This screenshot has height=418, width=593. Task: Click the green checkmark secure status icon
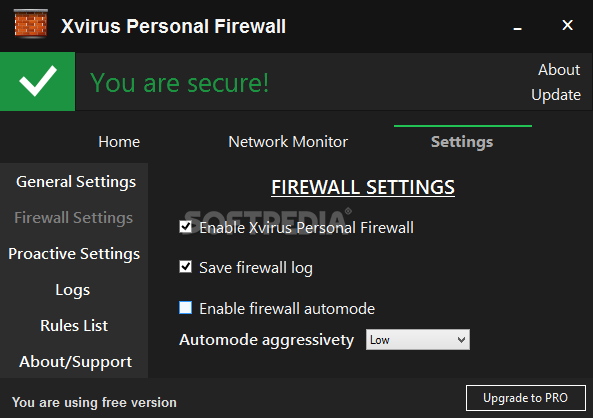point(37,81)
